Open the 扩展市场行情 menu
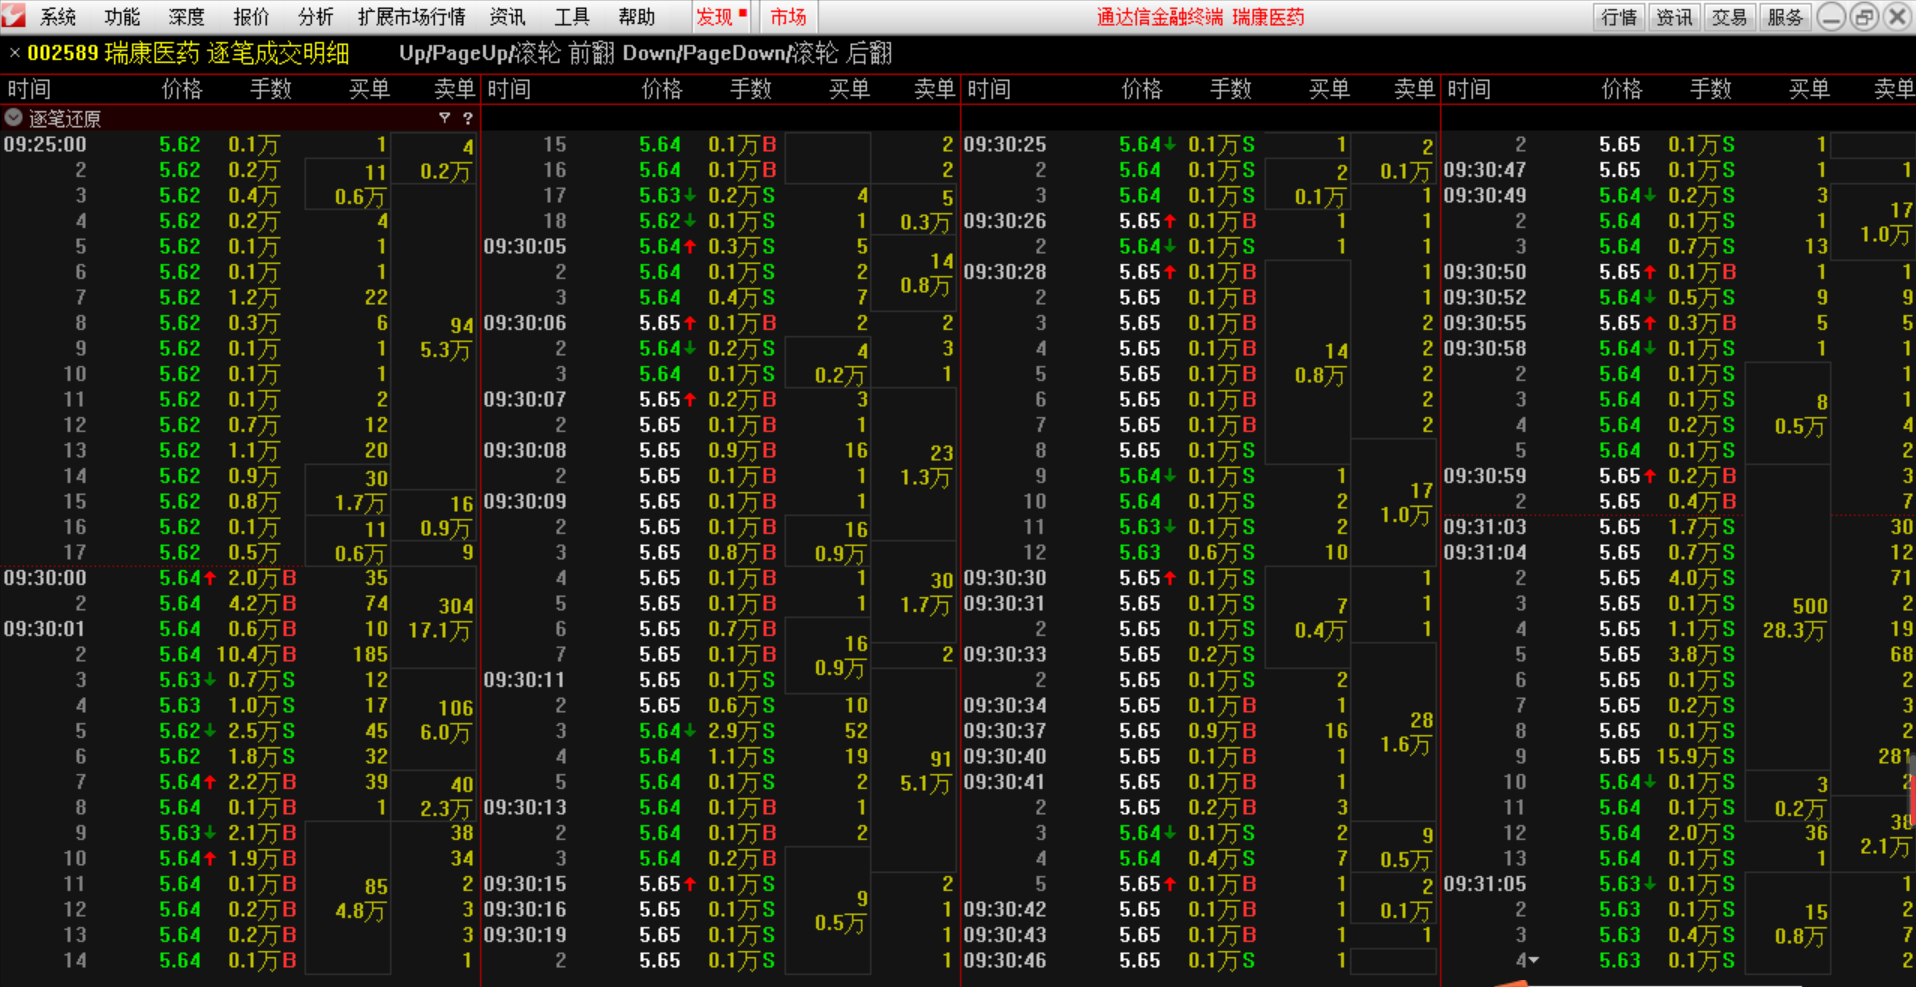The width and height of the screenshot is (1916, 987). (x=411, y=17)
